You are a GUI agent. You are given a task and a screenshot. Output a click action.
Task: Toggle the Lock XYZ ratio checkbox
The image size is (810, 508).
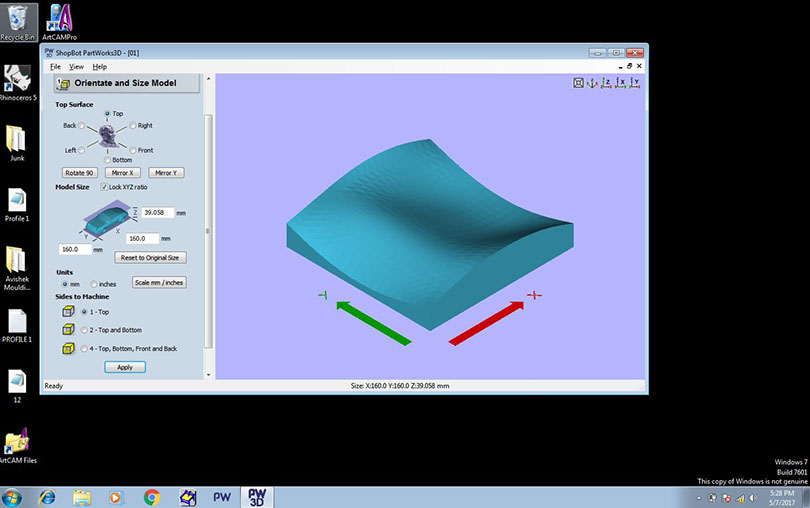104,187
